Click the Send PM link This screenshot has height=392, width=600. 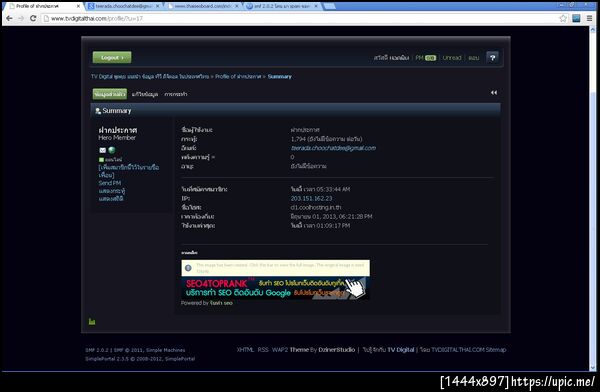110,183
